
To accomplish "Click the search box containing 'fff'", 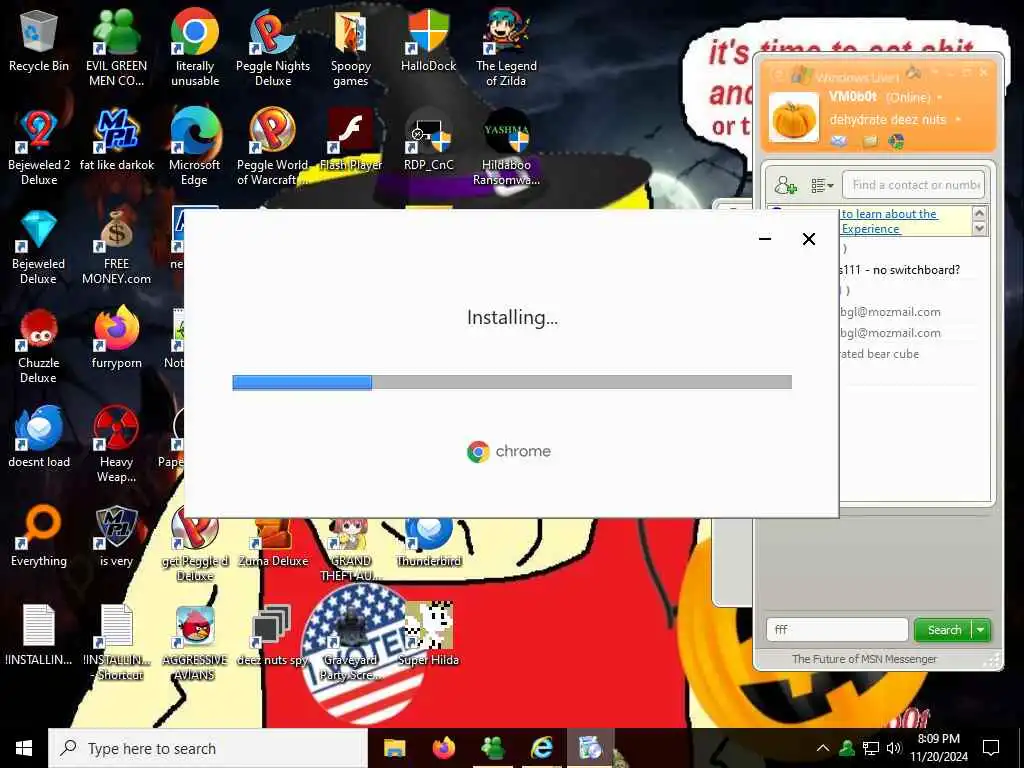I will pos(837,630).
